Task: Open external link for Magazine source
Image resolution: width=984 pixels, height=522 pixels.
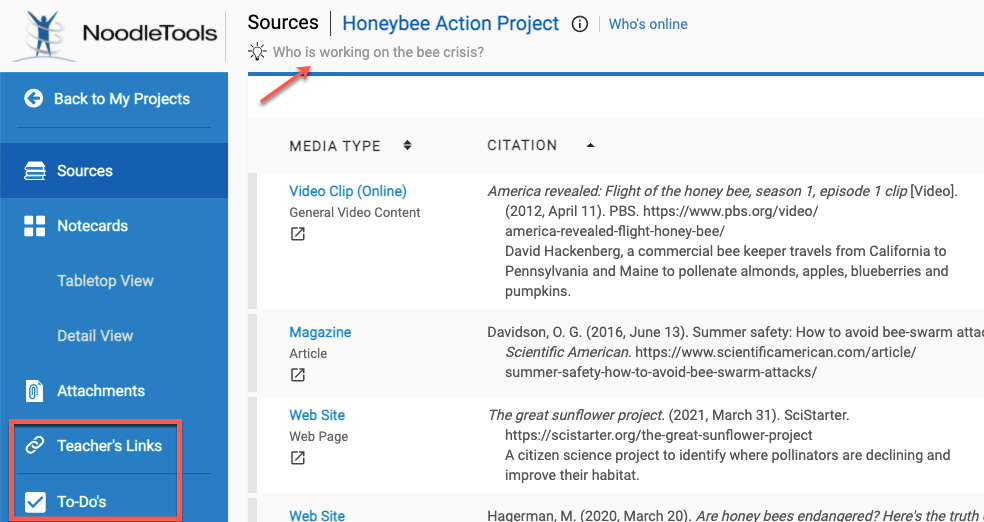Action: click(298, 375)
